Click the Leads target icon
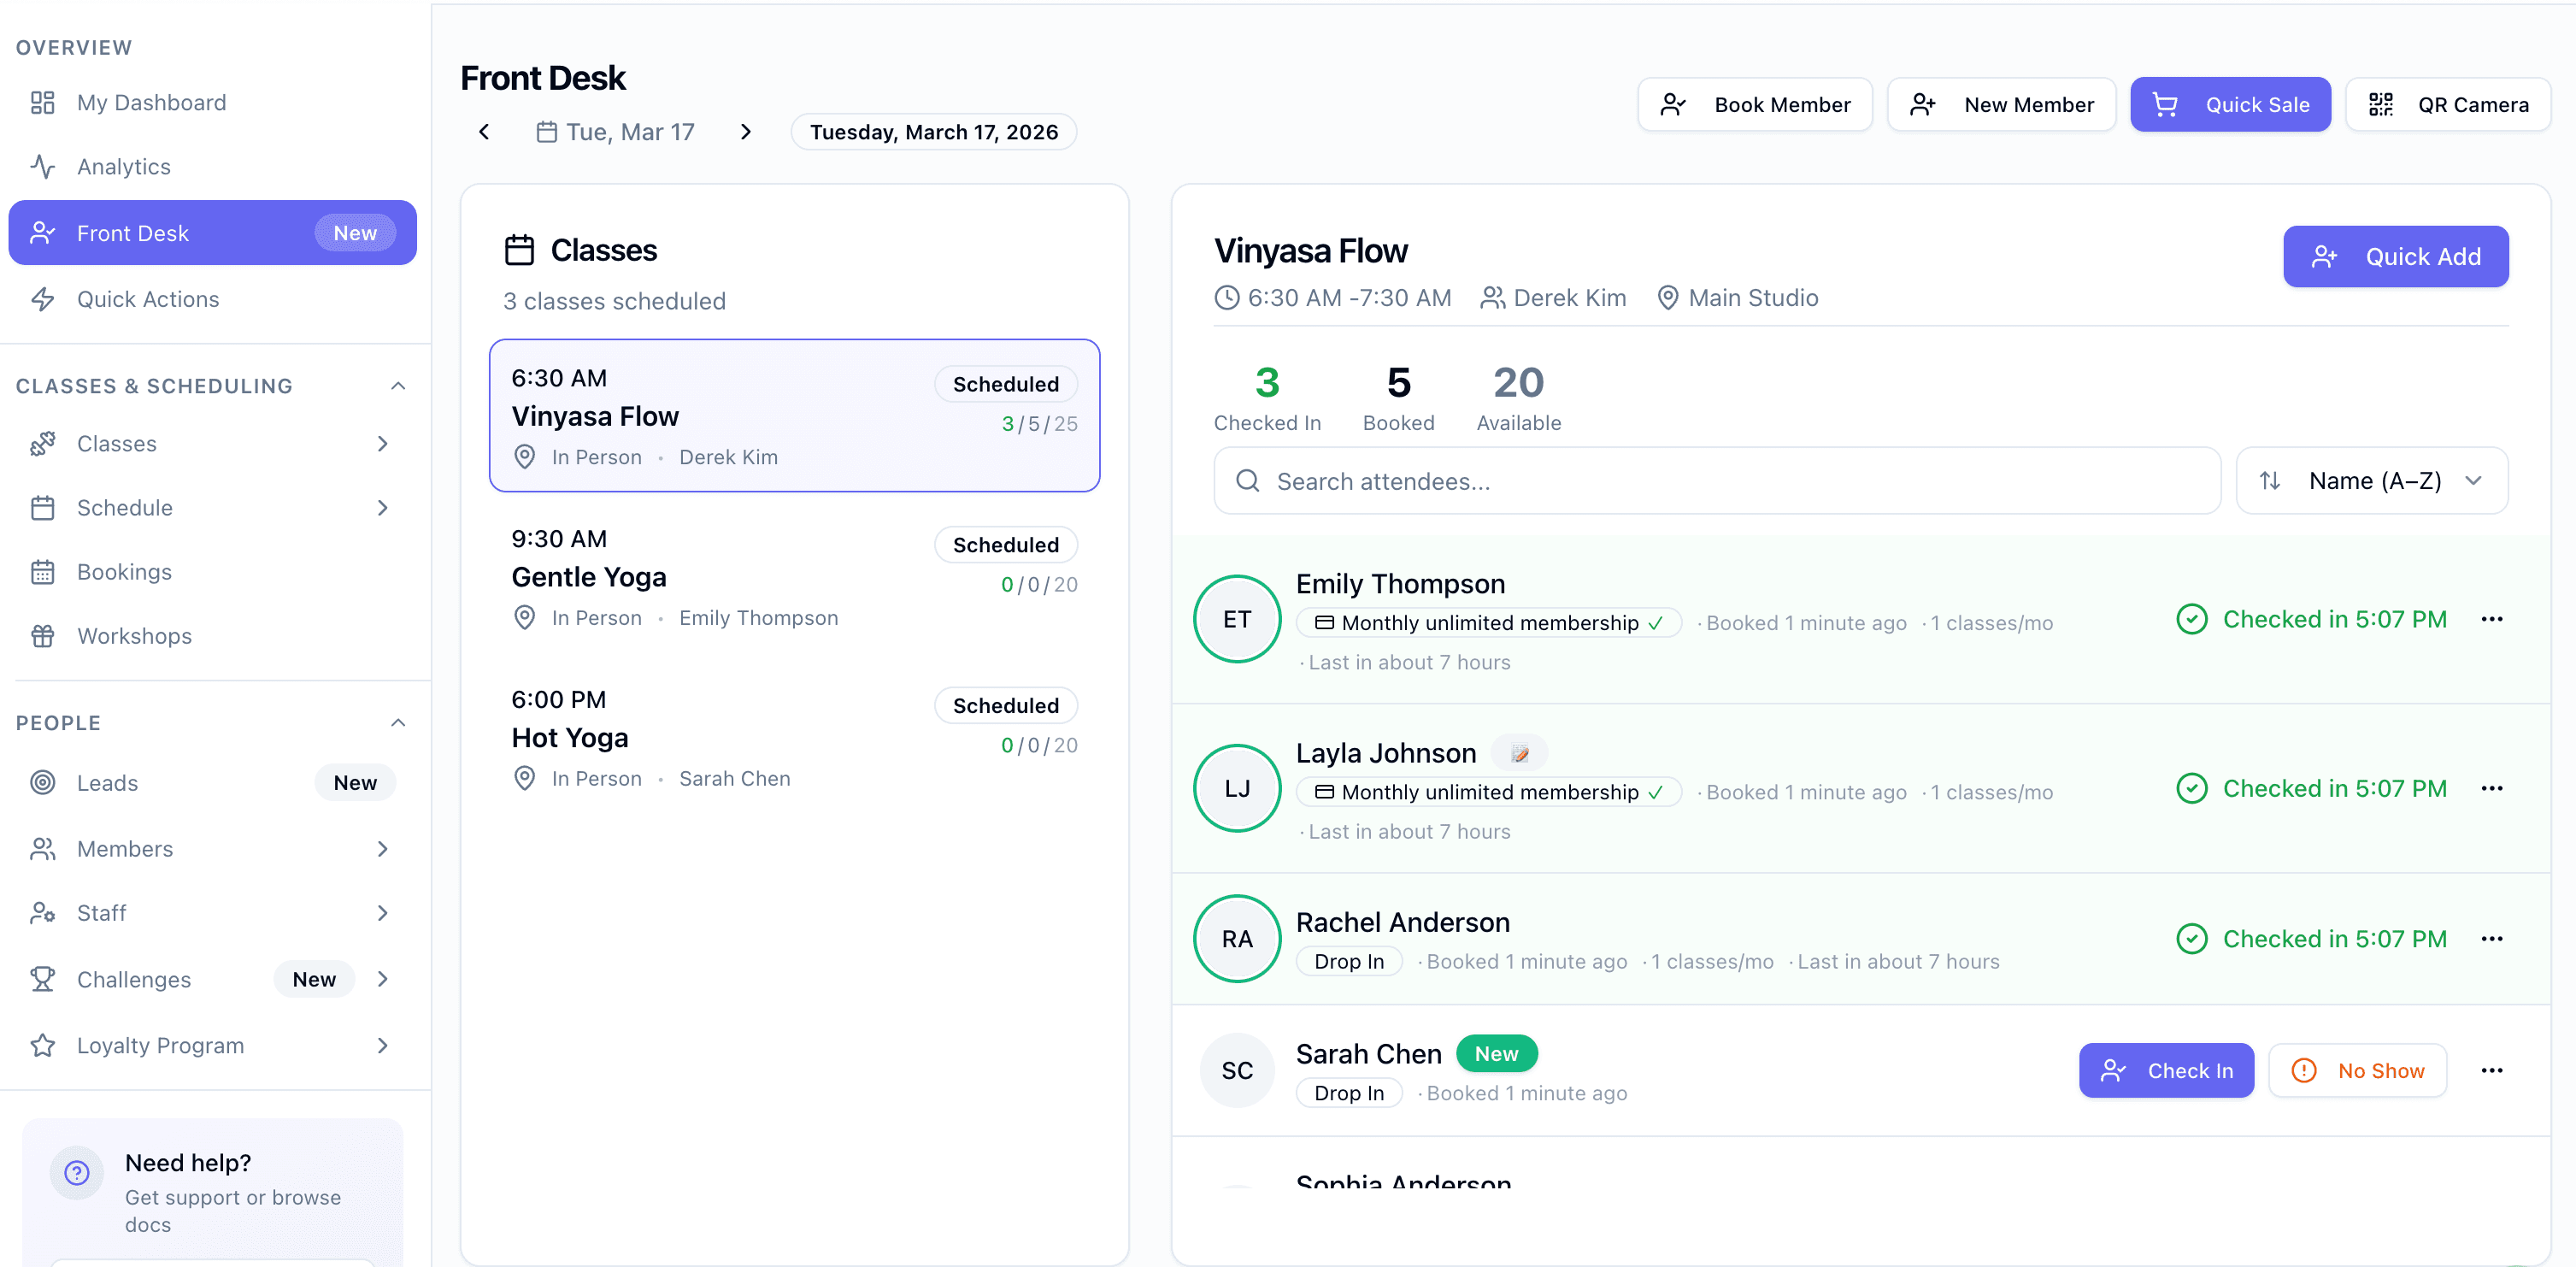This screenshot has width=2576, height=1267. click(42, 783)
